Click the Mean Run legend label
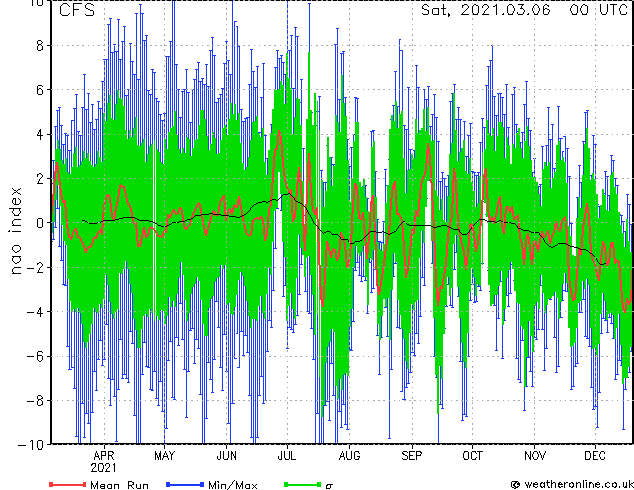Image resolution: width=634 pixels, height=490 pixels. point(119,485)
